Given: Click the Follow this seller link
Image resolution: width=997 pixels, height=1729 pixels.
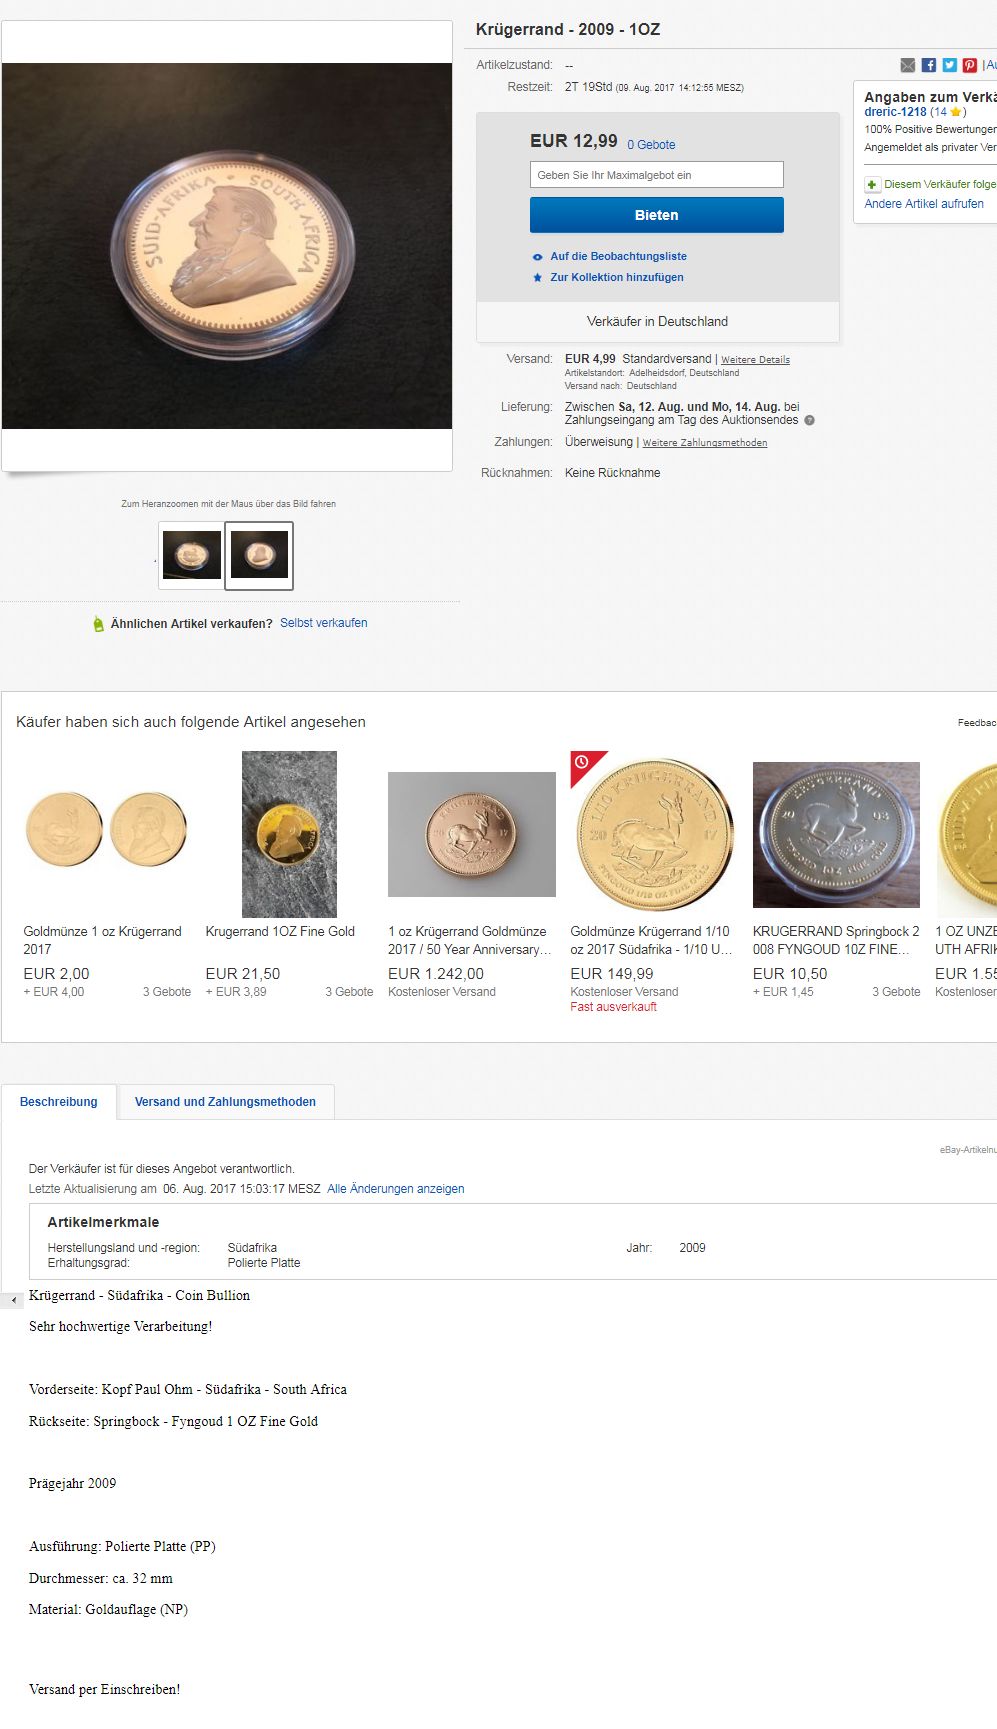Looking at the screenshot, I should tap(939, 185).
